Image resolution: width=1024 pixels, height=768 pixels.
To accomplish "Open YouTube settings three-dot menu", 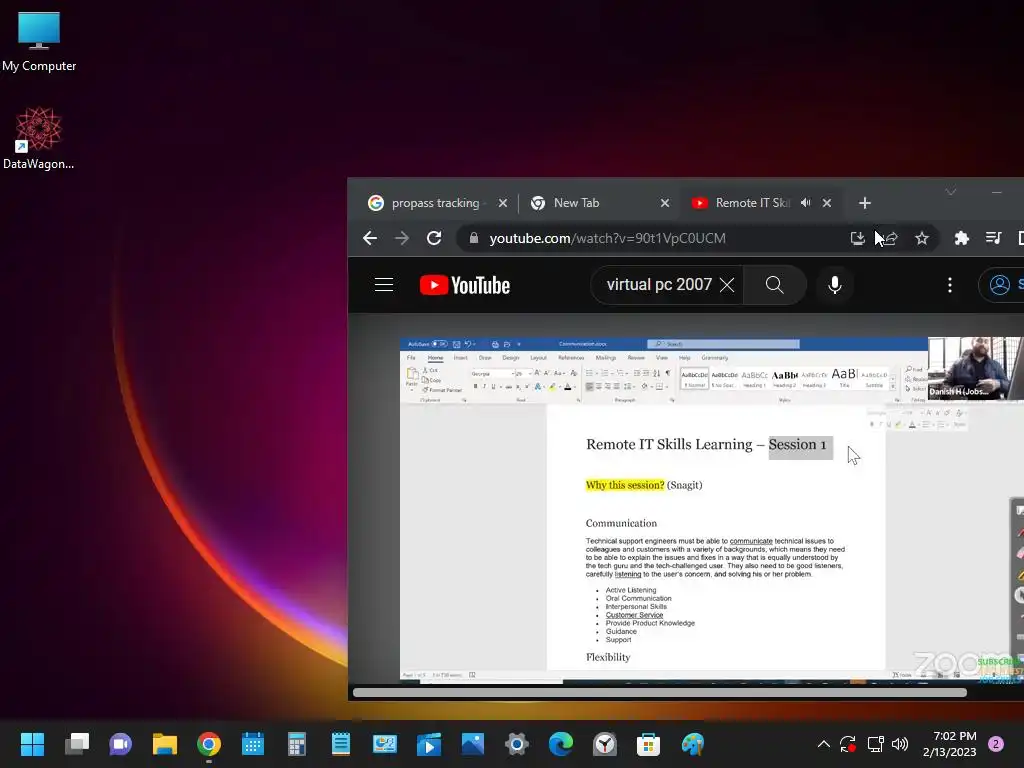I will (x=950, y=285).
